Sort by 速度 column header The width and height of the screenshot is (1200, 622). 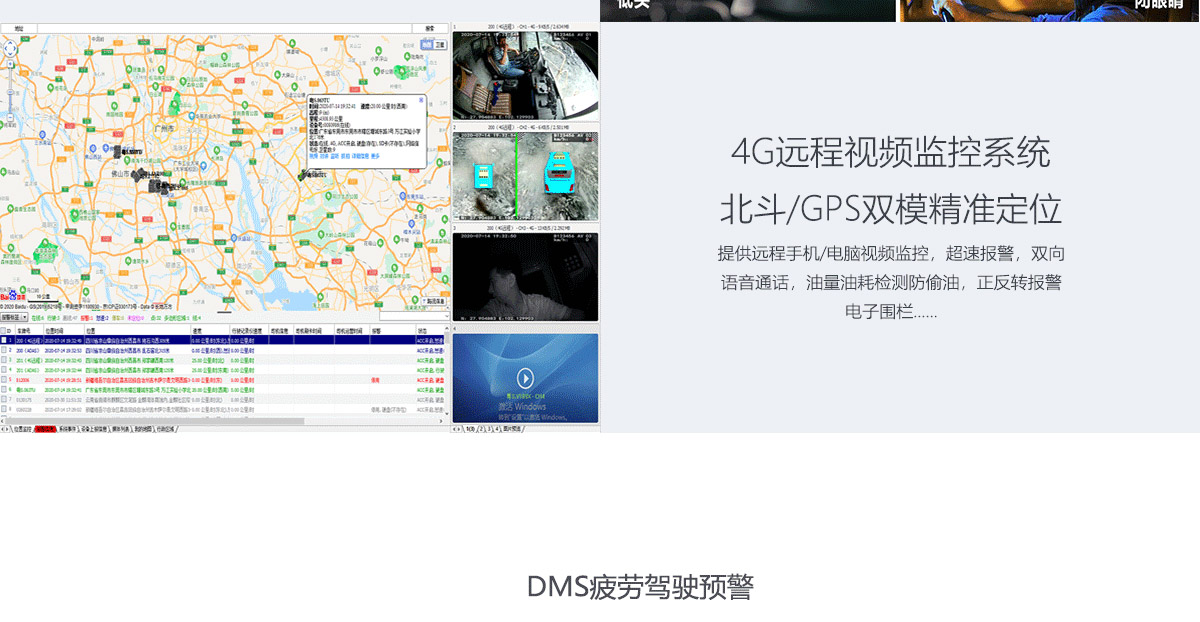(210, 330)
